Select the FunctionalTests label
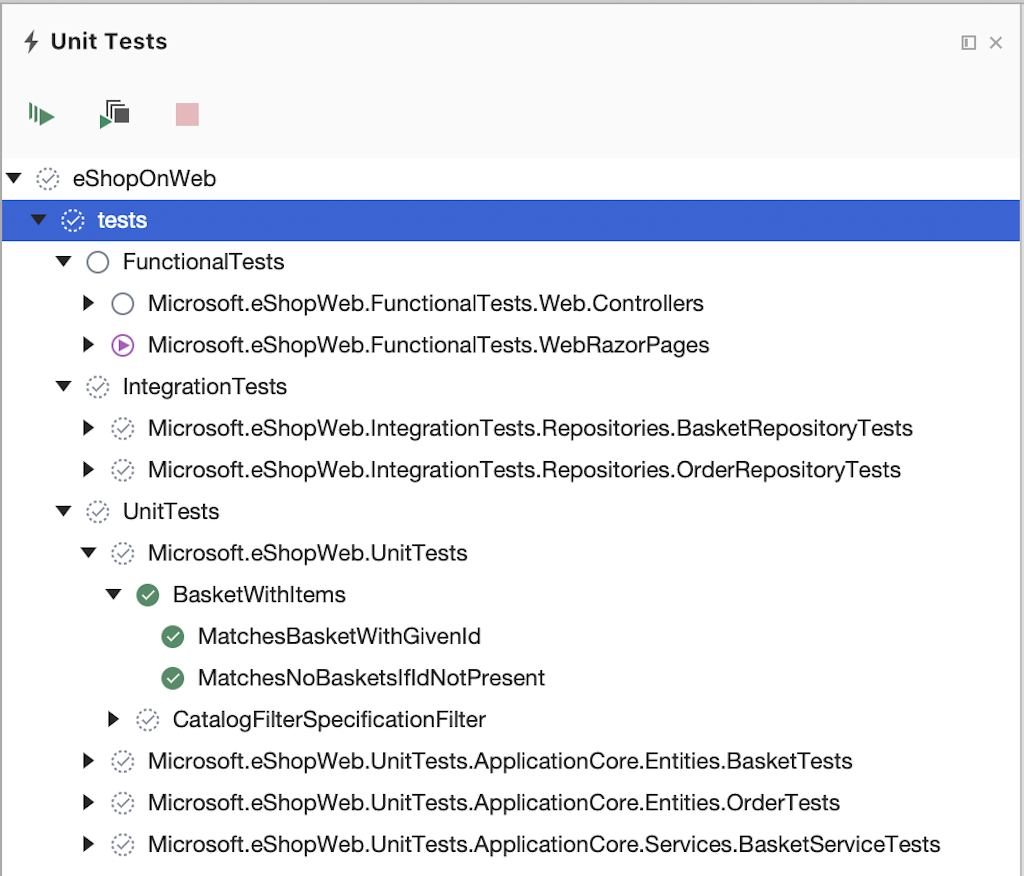The image size is (1024, 876). 204,262
